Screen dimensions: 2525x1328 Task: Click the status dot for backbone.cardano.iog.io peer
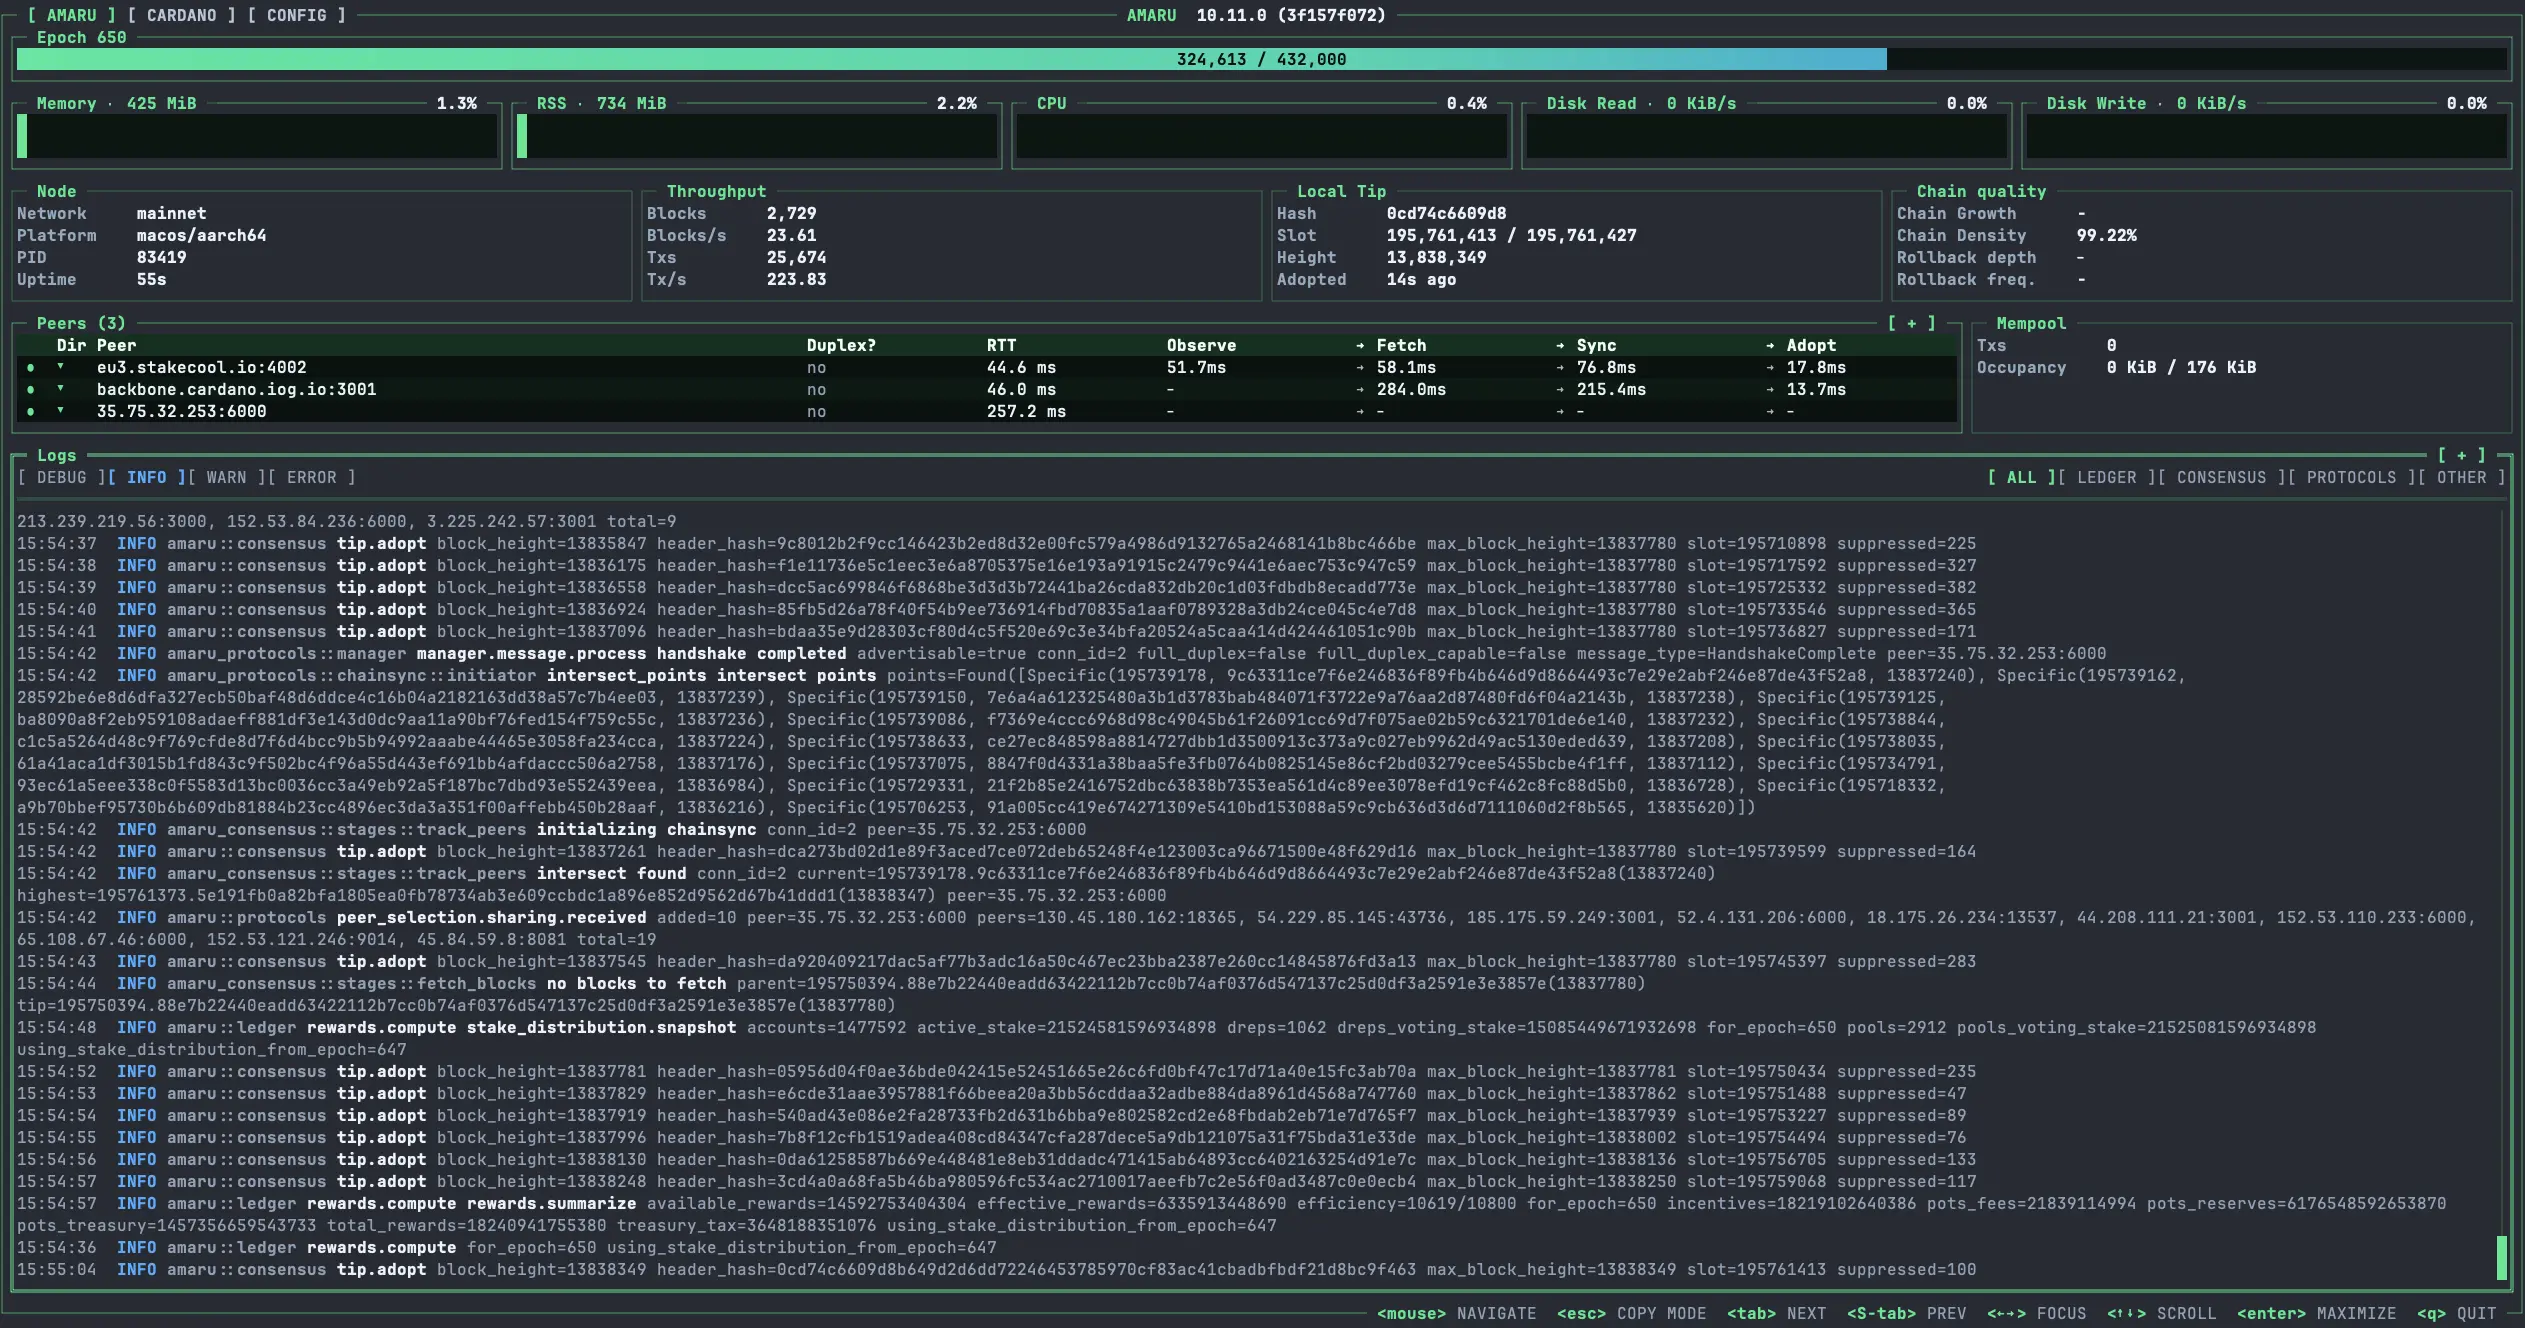31,389
